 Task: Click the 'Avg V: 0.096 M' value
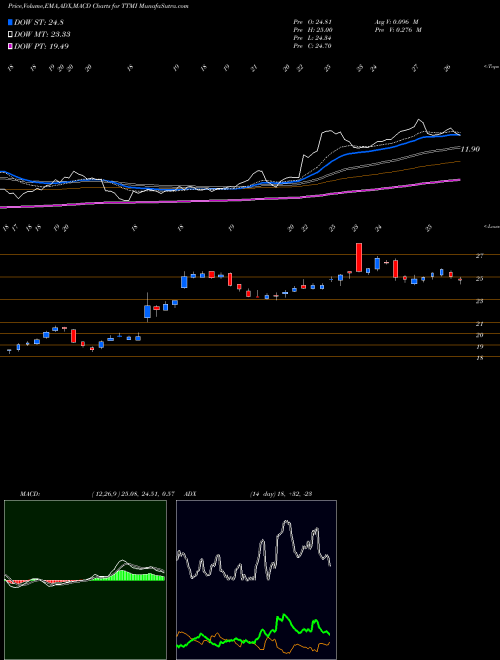396,22
